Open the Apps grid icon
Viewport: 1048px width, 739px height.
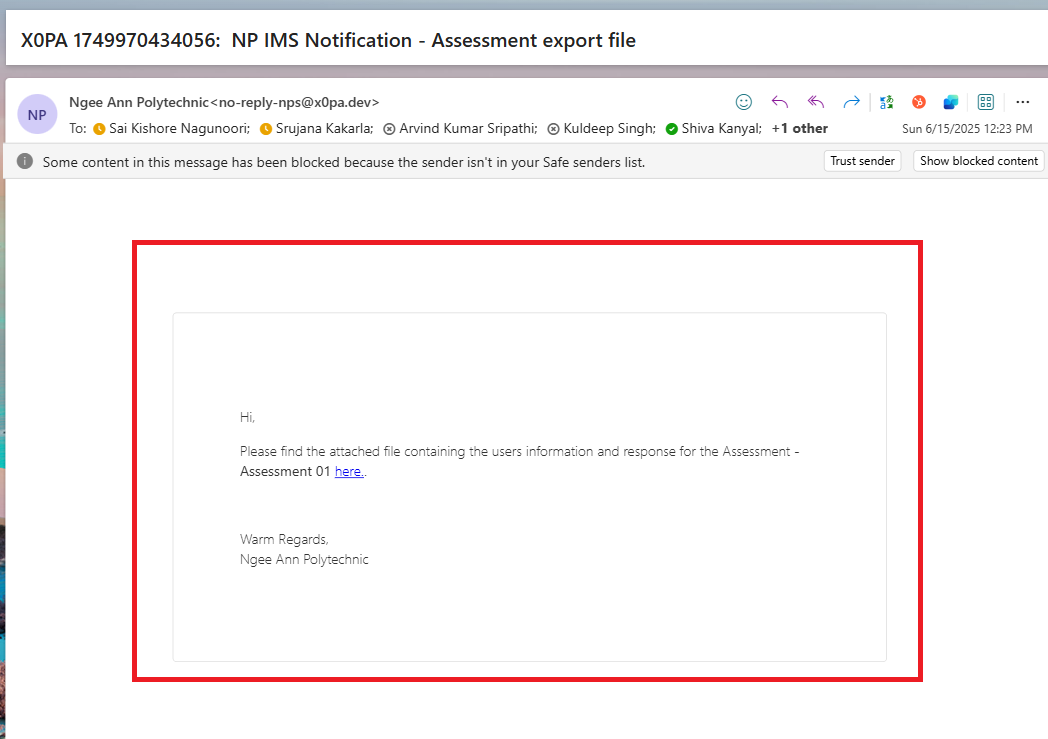tap(985, 102)
